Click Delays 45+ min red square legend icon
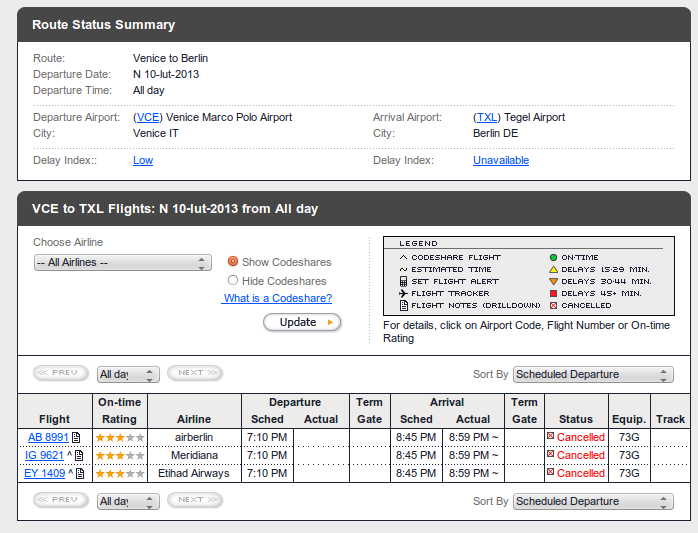This screenshot has height=533, width=698. [553, 293]
